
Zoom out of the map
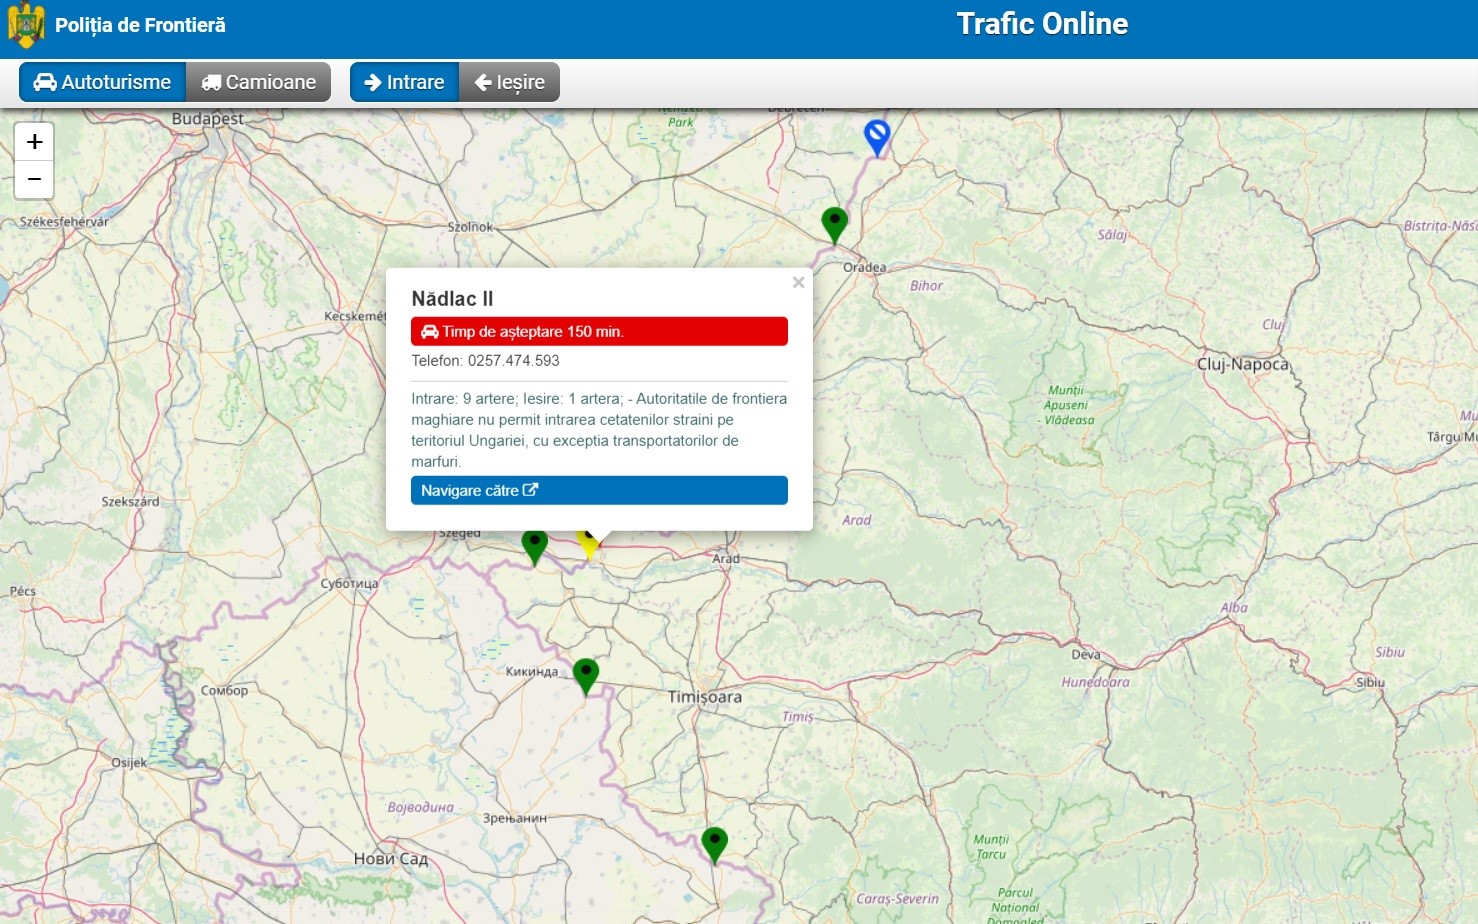click(x=34, y=180)
